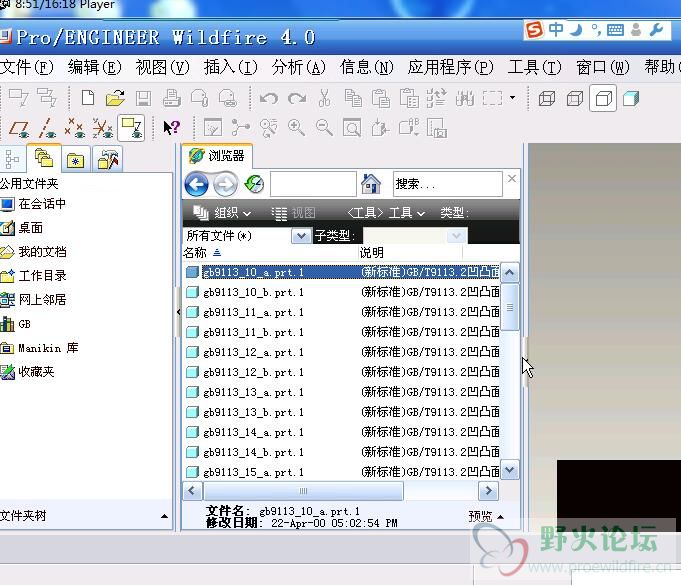
Task: Select 工作目录 working directory
Action: [x=34, y=275]
